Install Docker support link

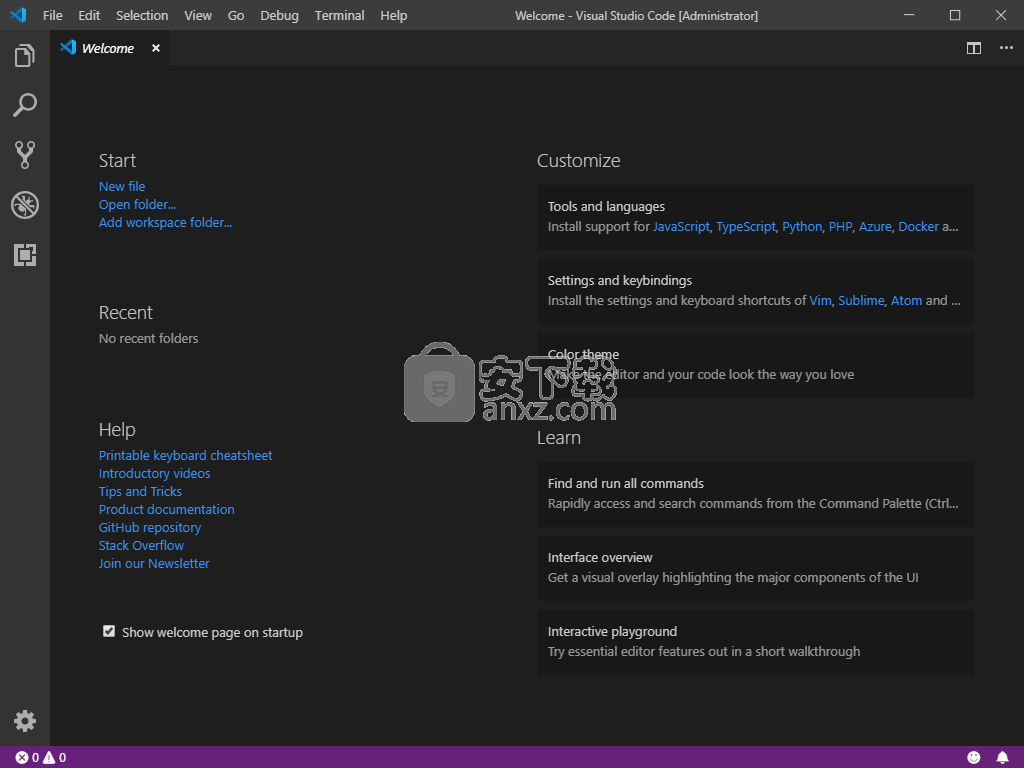point(918,227)
